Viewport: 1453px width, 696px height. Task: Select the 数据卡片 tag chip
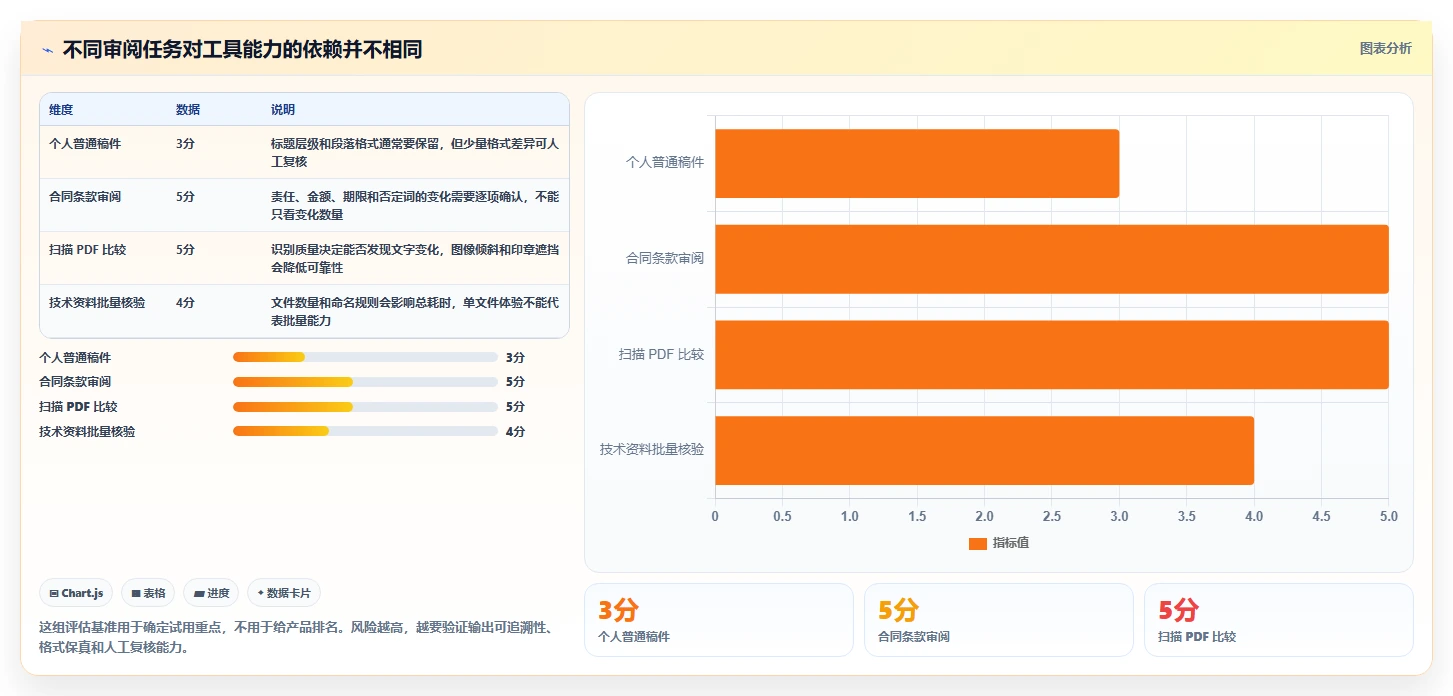[284, 593]
